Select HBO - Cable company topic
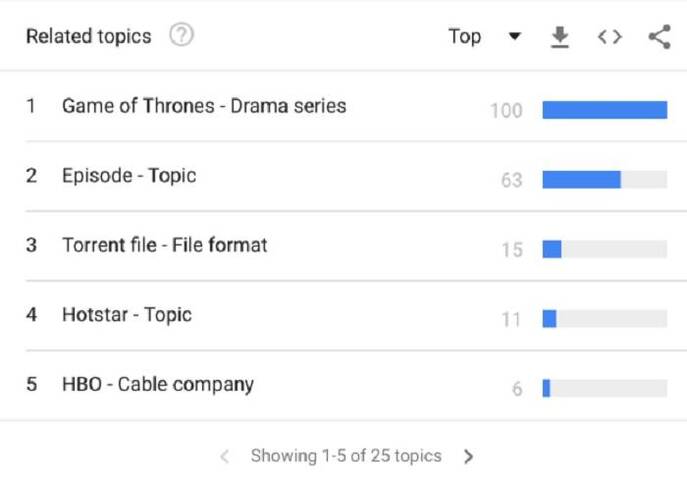 [158, 385]
